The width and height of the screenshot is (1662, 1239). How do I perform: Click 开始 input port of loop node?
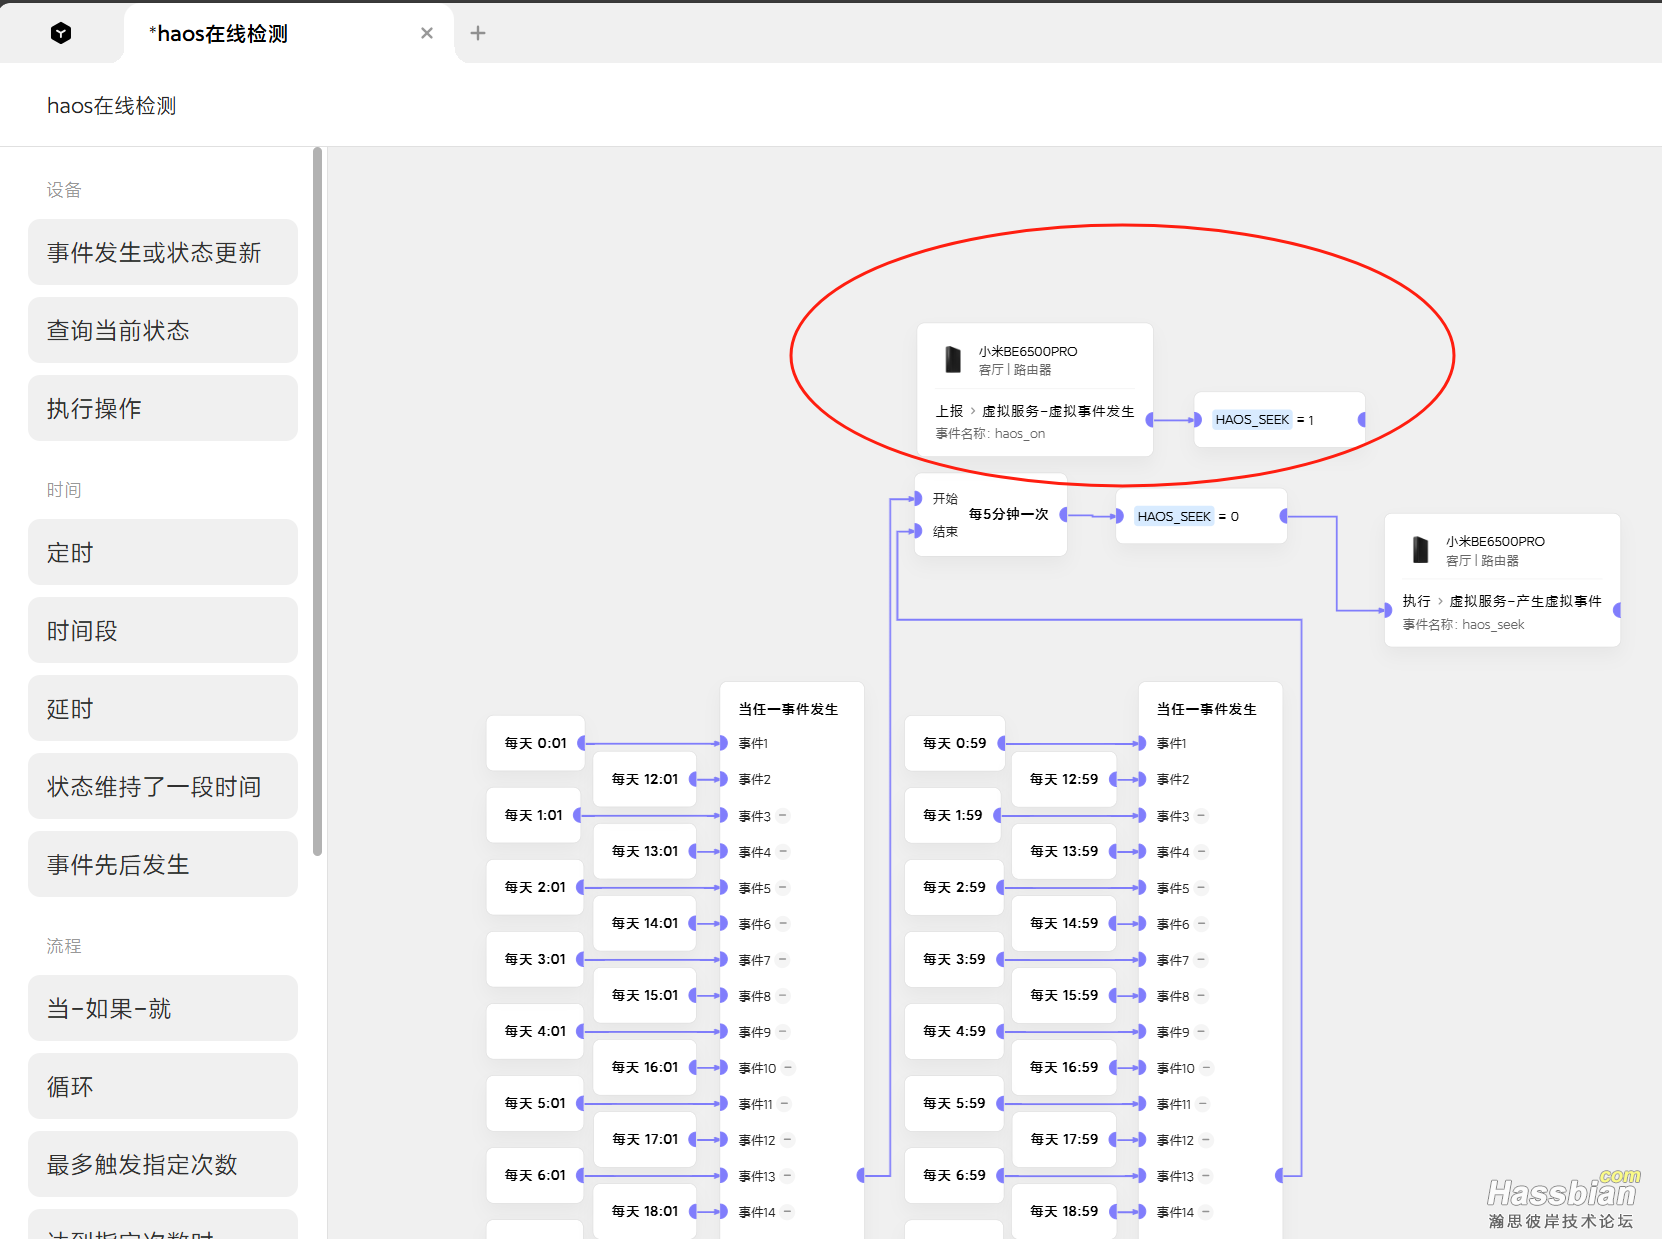(917, 498)
